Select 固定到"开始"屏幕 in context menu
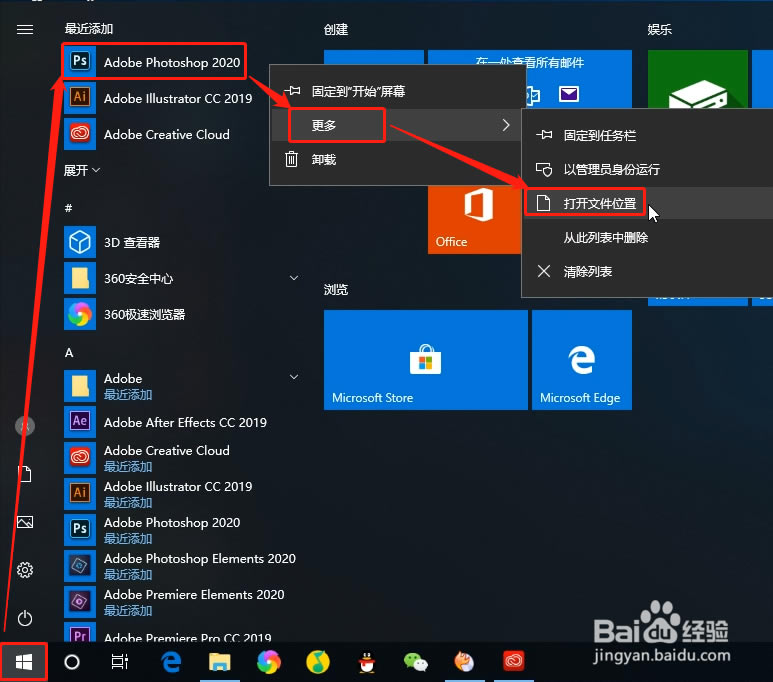773x682 pixels. (x=397, y=91)
